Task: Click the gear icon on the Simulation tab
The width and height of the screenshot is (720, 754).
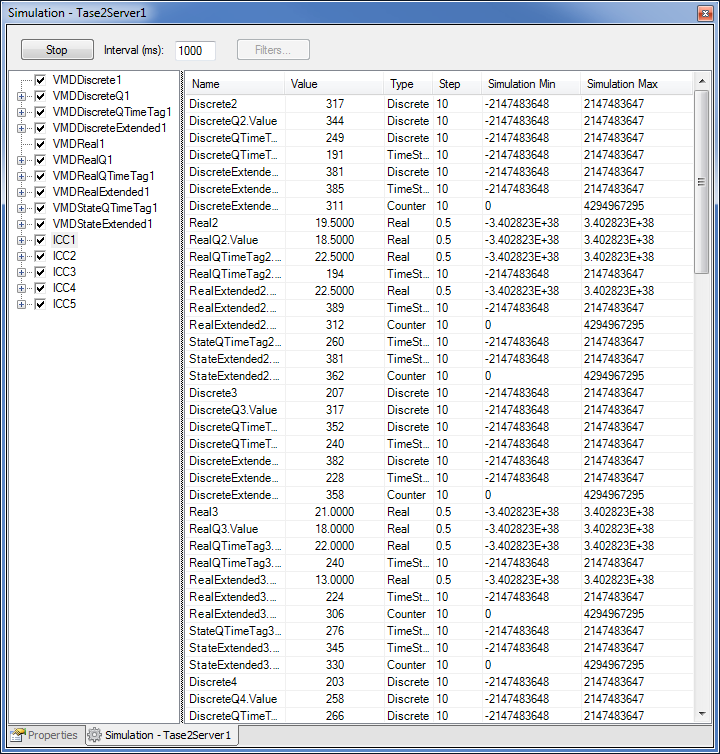Action: pyautogui.click(x=94, y=735)
